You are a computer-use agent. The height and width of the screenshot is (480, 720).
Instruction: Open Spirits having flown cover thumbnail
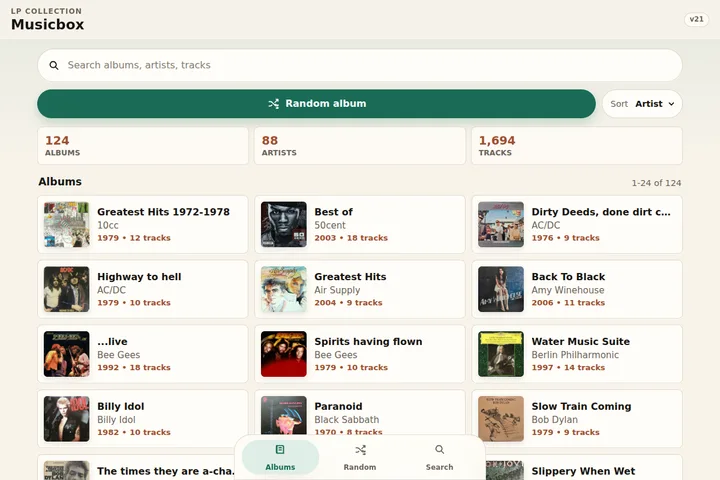pos(284,354)
